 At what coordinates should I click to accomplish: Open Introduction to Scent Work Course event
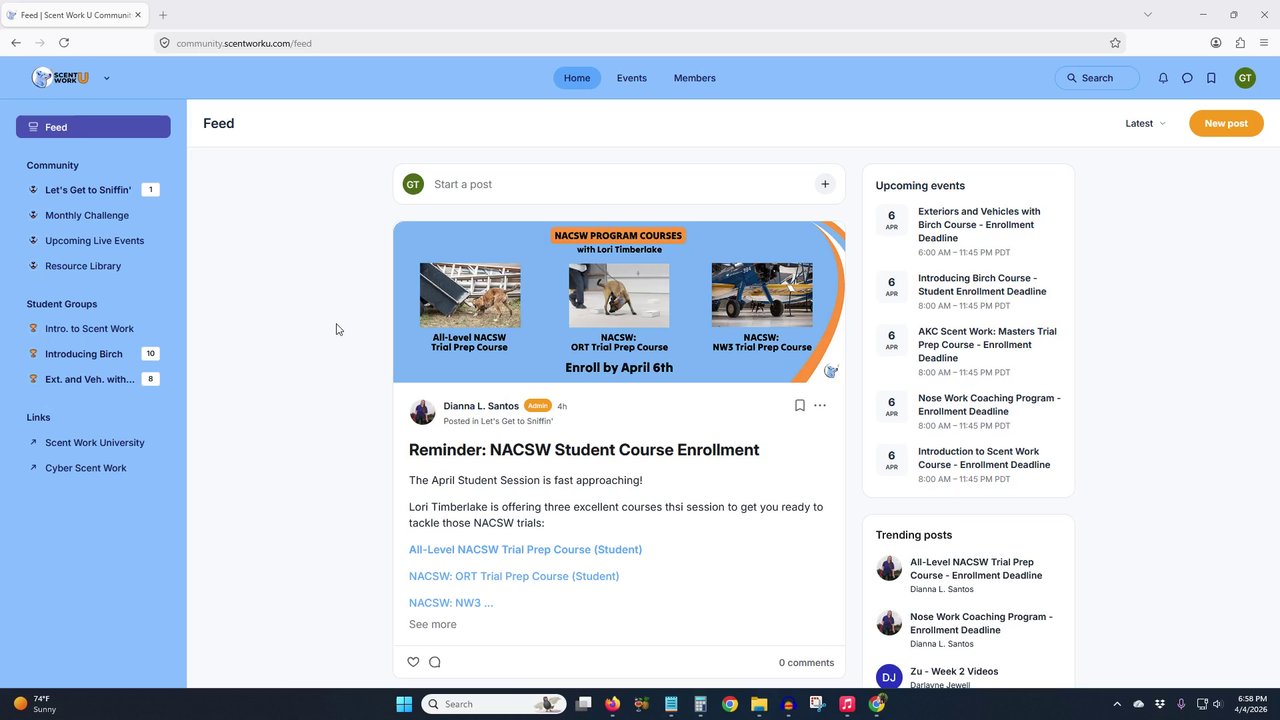984,458
